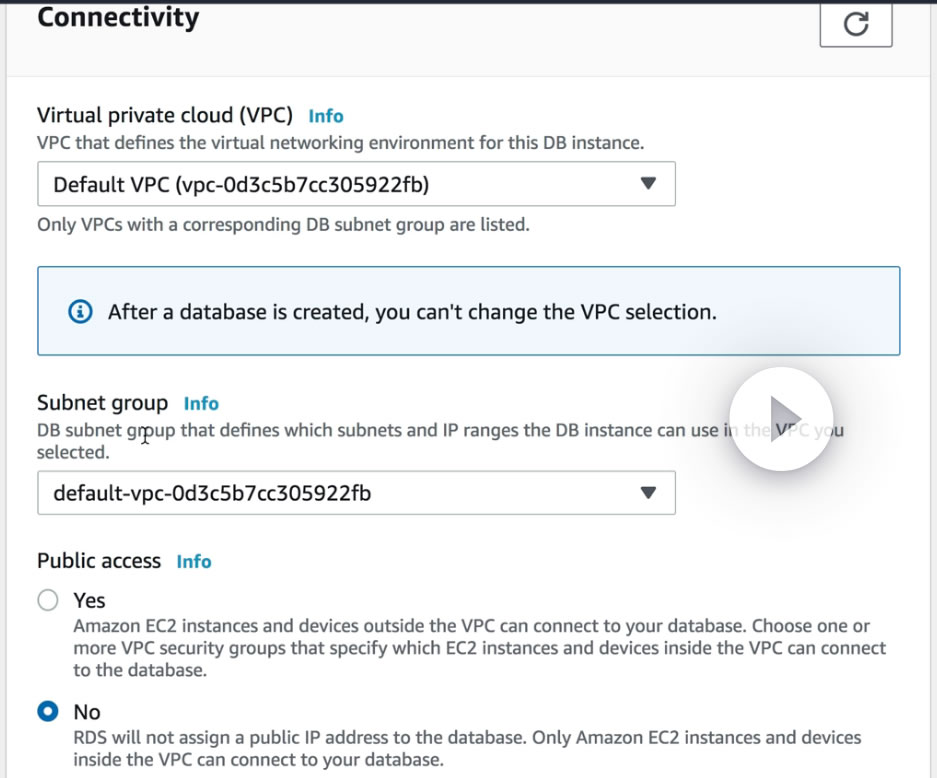Click the Connectivity section heading
The image size is (937, 778).
(x=118, y=18)
